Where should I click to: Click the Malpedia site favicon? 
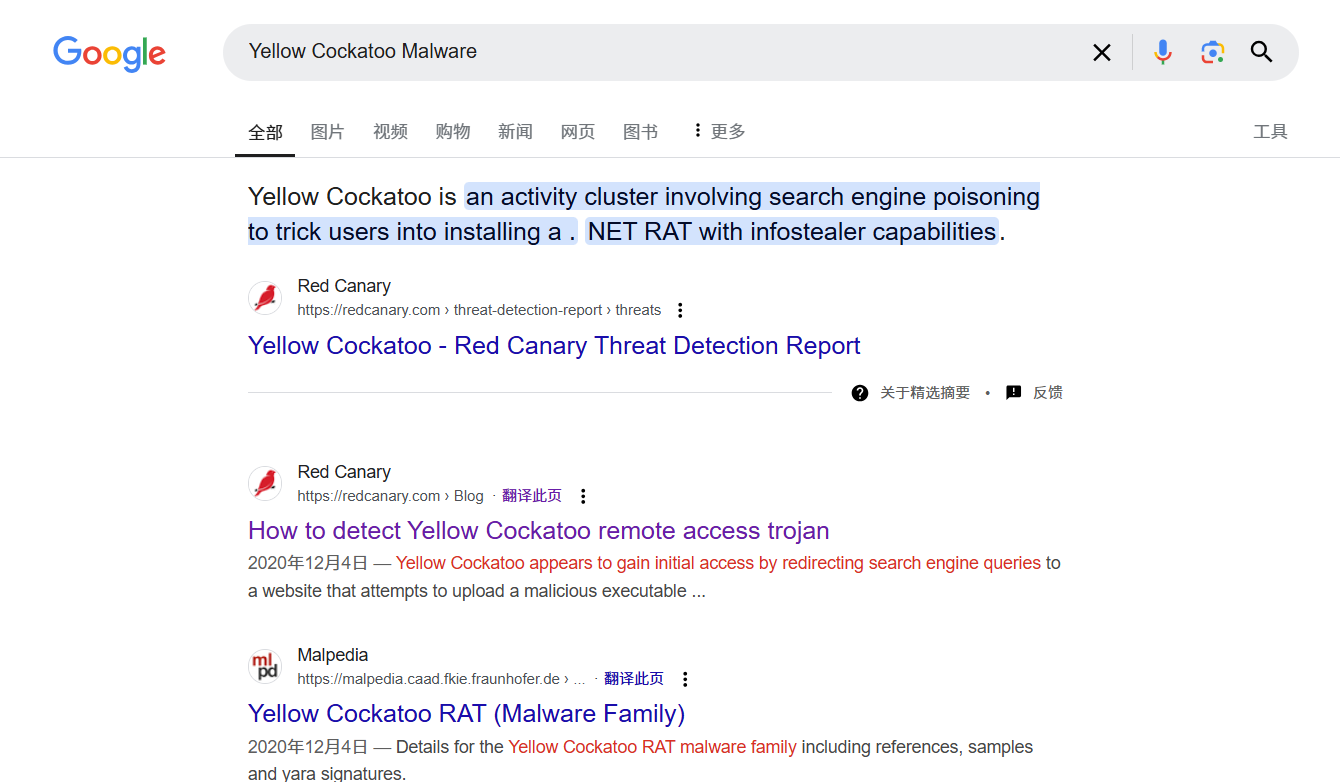(x=265, y=667)
